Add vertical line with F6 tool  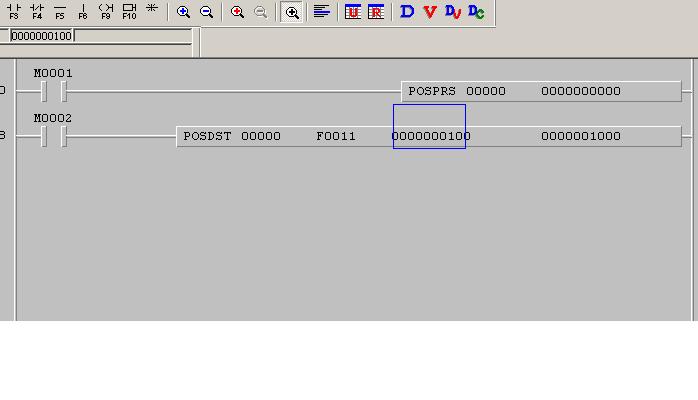pyautogui.click(x=82, y=12)
